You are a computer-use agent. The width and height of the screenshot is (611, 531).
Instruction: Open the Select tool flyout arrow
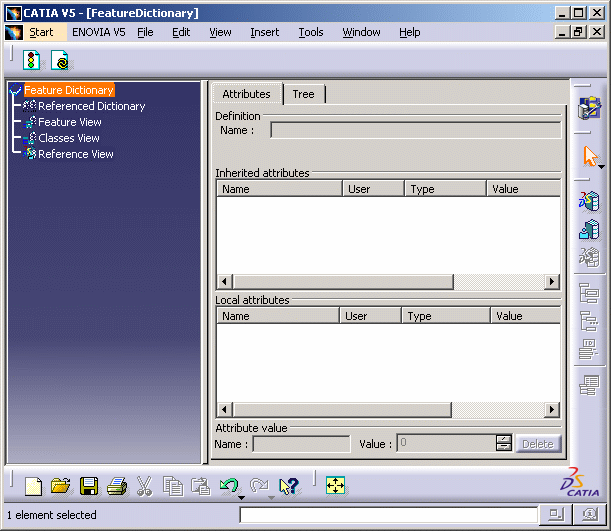click(601, 167)
